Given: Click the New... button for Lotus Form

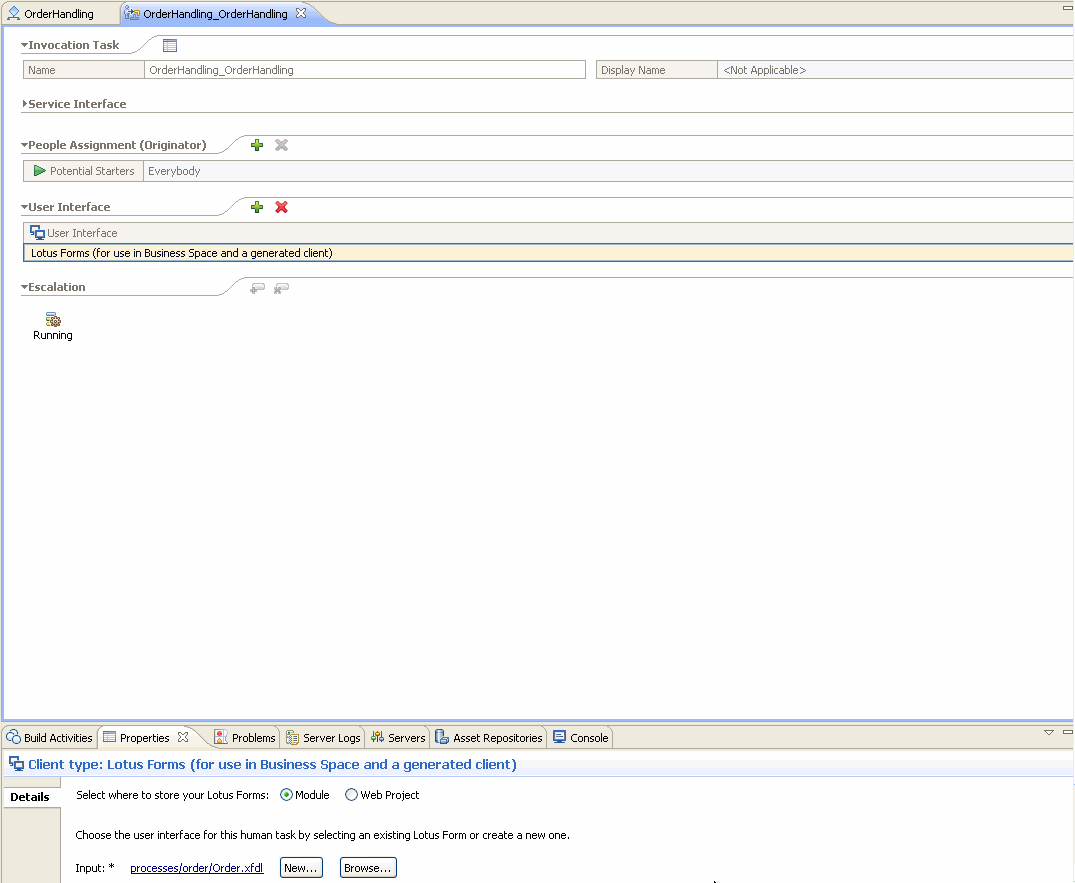Looking at the screenshot, I should [301, 868].
